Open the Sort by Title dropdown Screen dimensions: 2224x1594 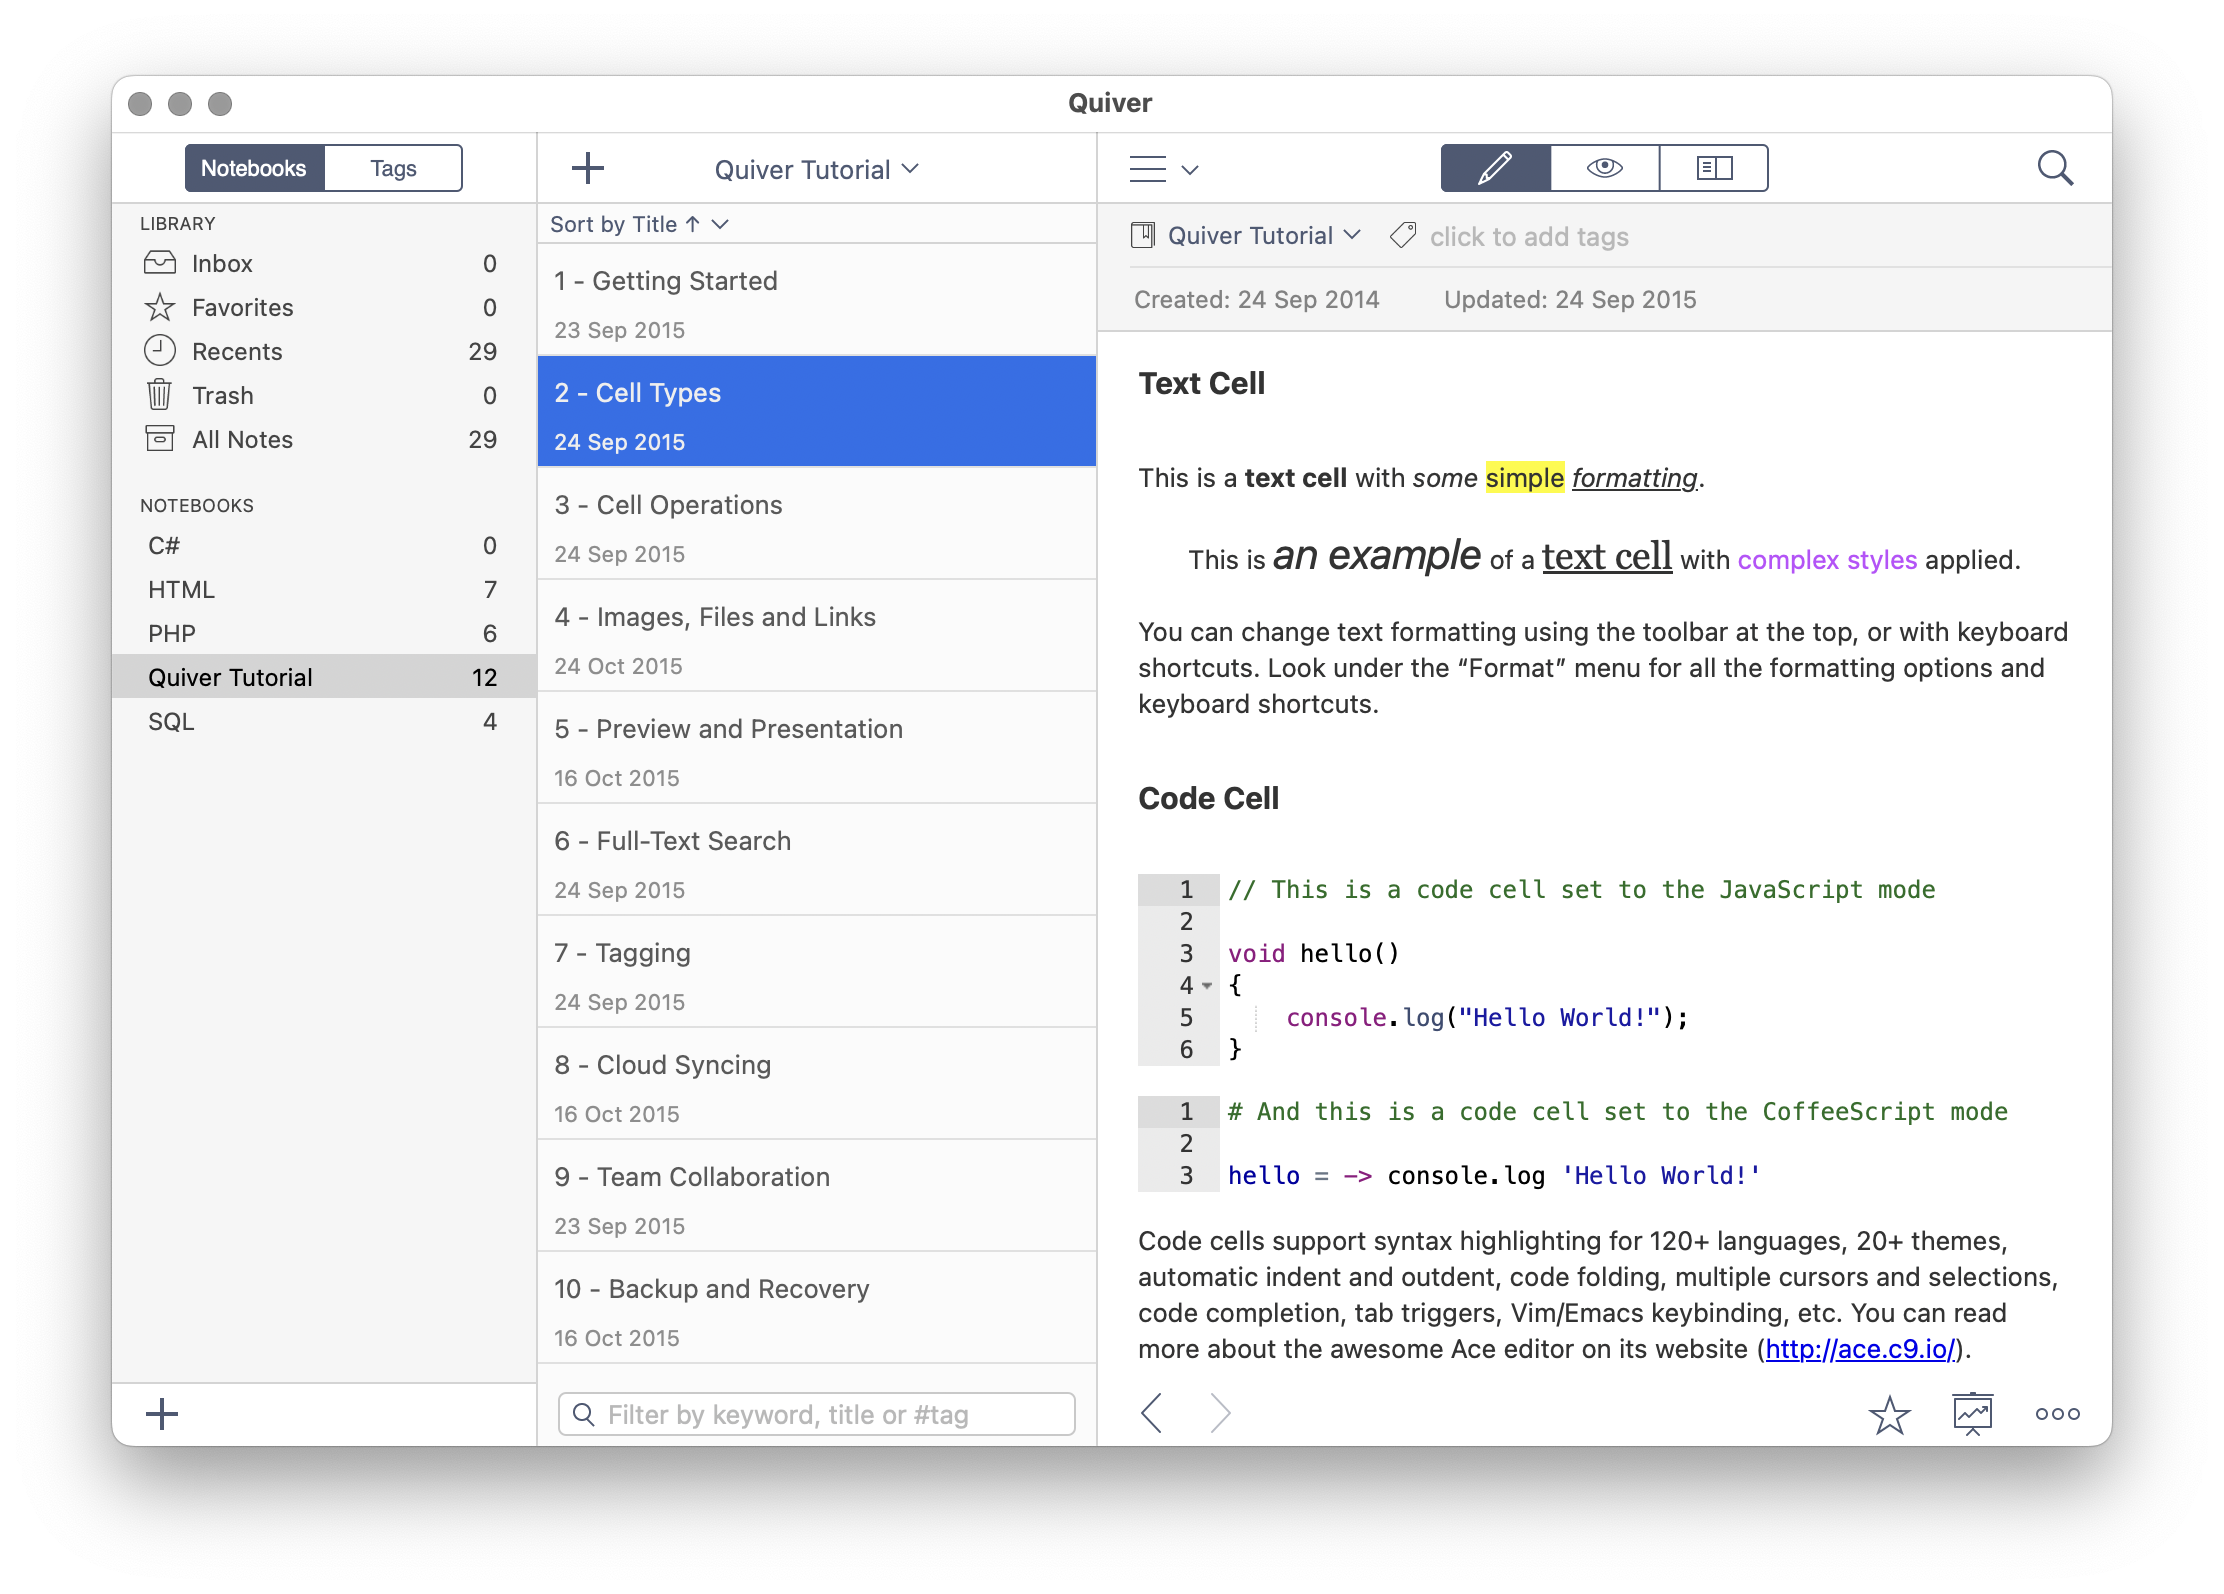[639, 224]
